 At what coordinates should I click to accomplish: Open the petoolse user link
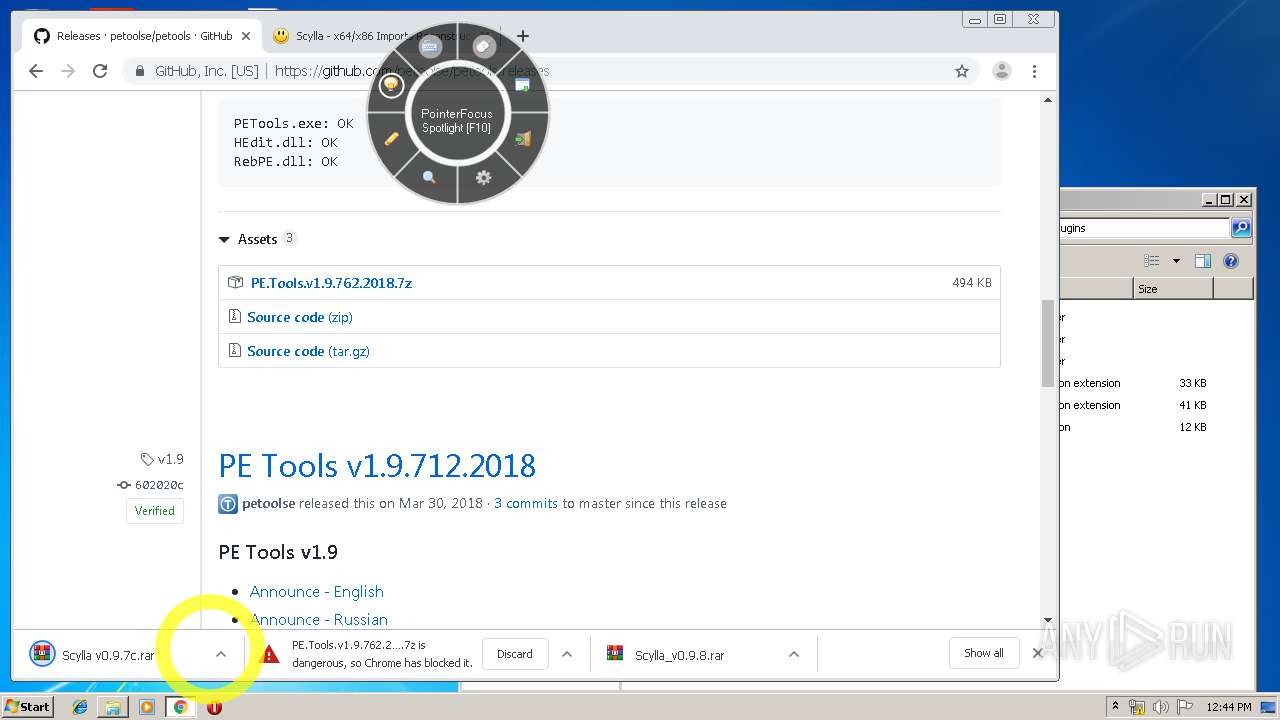(268, 503)
